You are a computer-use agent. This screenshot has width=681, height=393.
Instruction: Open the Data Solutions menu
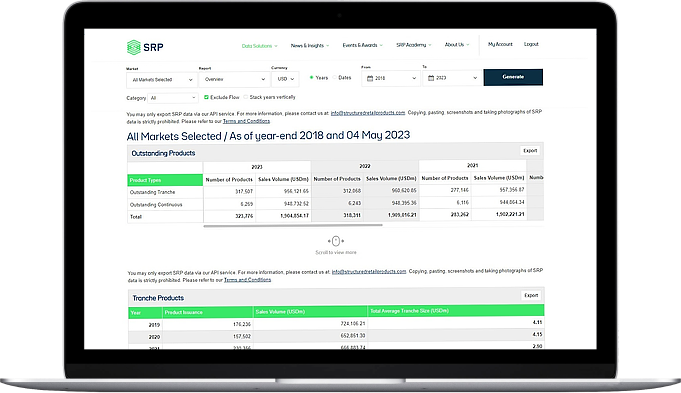point(259,46)
